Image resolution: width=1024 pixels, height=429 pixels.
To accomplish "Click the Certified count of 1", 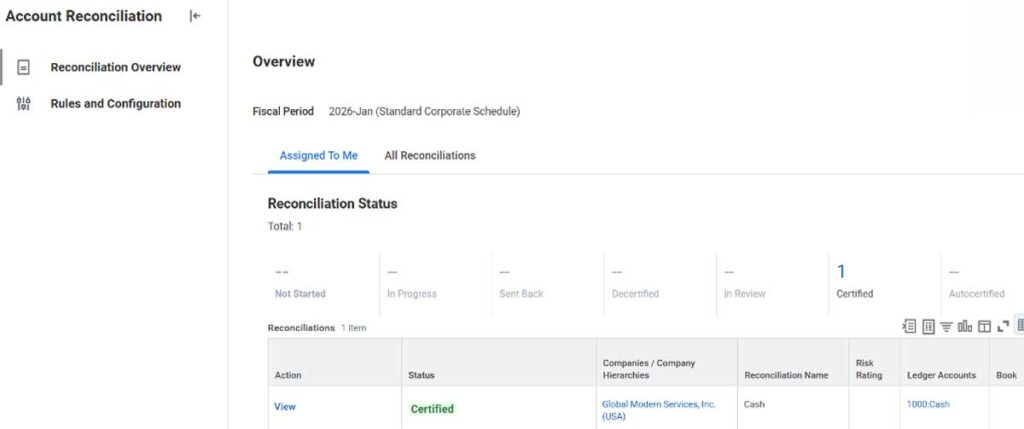I will coord(841,271).
